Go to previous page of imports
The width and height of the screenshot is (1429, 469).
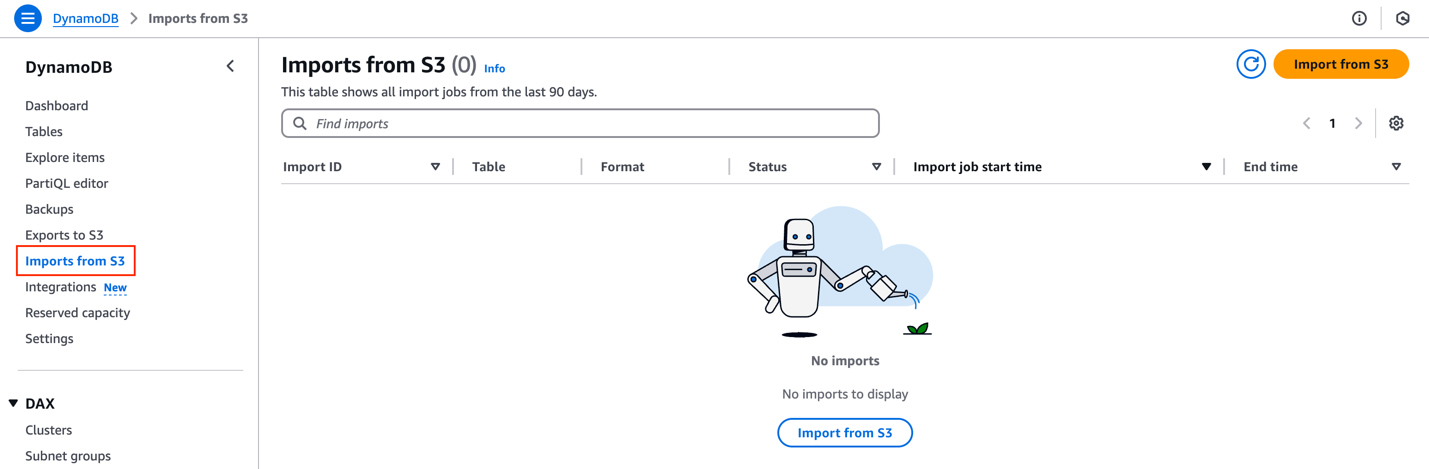(x=1306, y=123)
